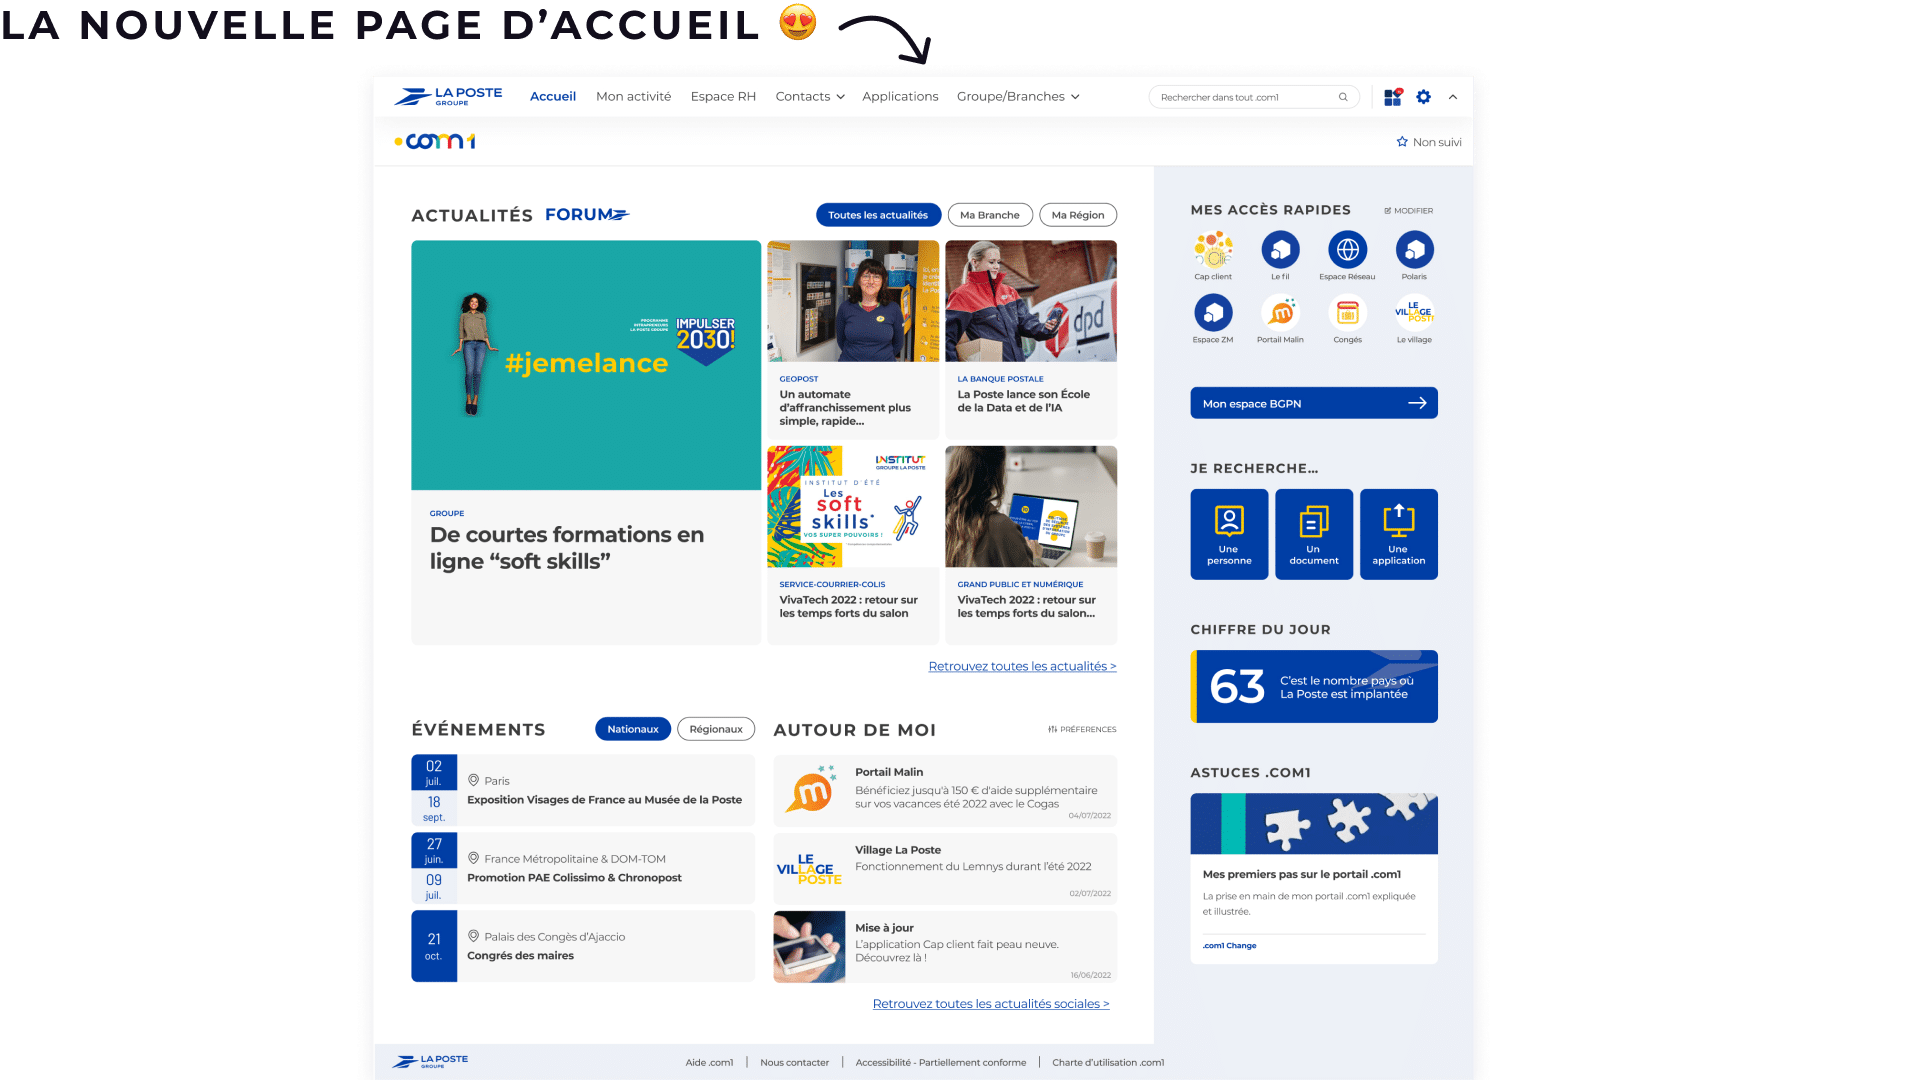This screenshot has height=1080, width=1920.
Task: Expand the Groupe/Branches dropdown menu
Action: [1018, 97]
